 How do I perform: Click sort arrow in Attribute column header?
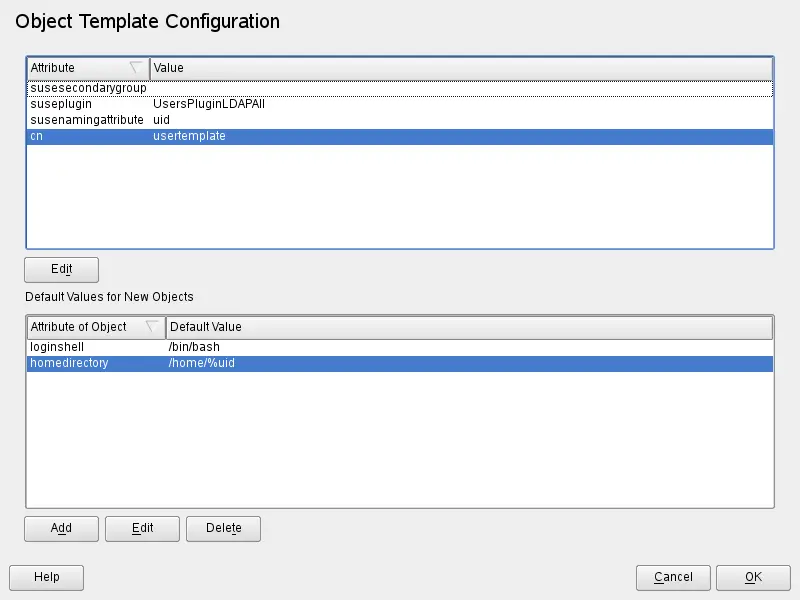(x=136, y=68)
